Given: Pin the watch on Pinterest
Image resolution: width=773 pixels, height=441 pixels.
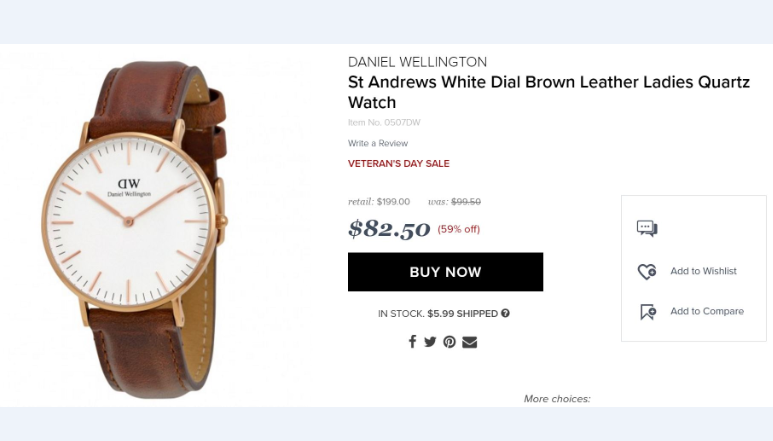Looking at the screenshot, I should 450,342.
